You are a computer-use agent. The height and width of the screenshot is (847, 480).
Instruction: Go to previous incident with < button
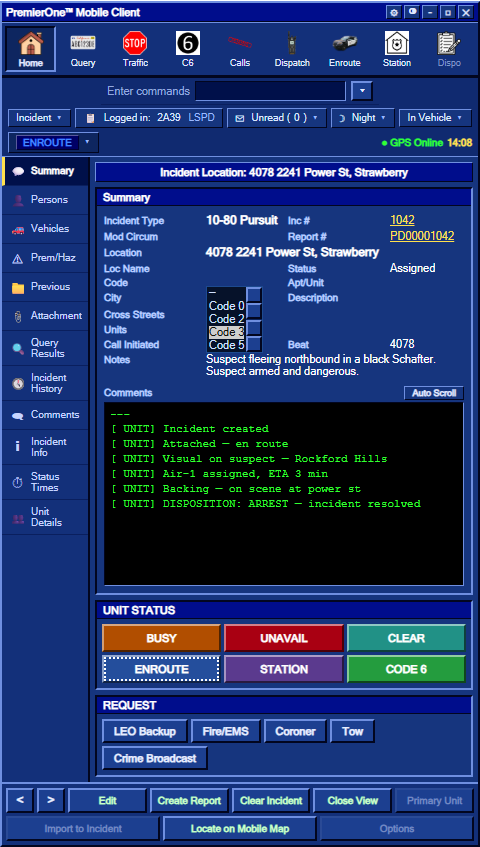[20, 801]
